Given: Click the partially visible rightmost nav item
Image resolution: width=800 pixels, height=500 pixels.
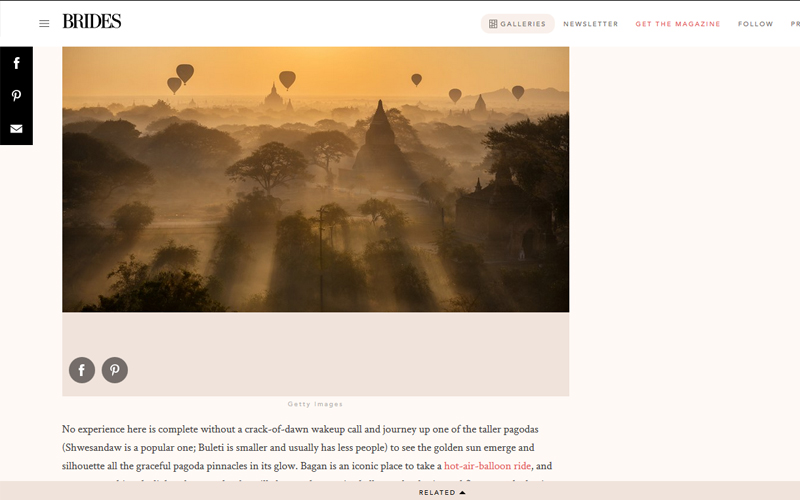Looking at the screenshot, I should click(795, 24).
